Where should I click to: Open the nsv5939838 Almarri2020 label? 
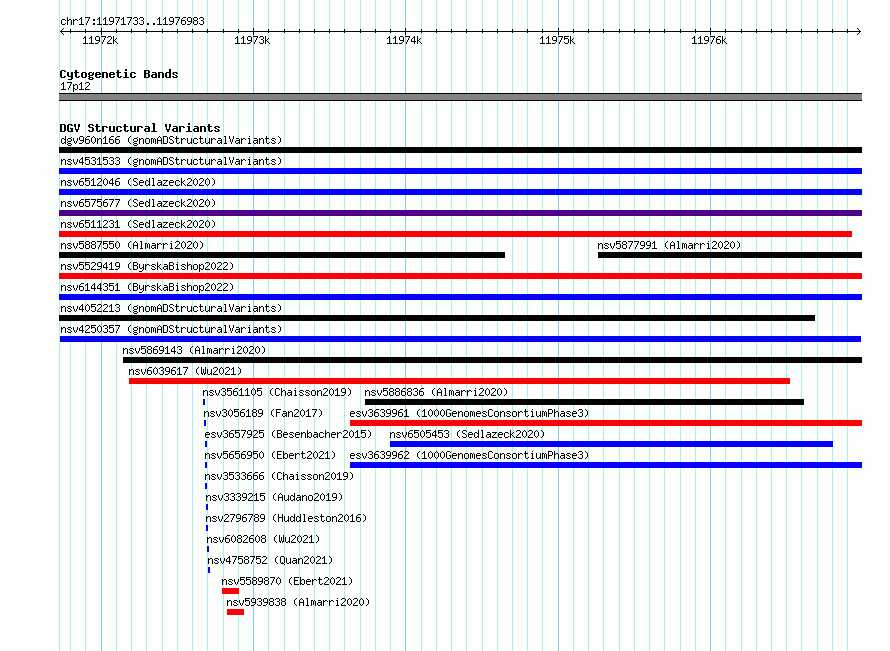click(298, 602)
